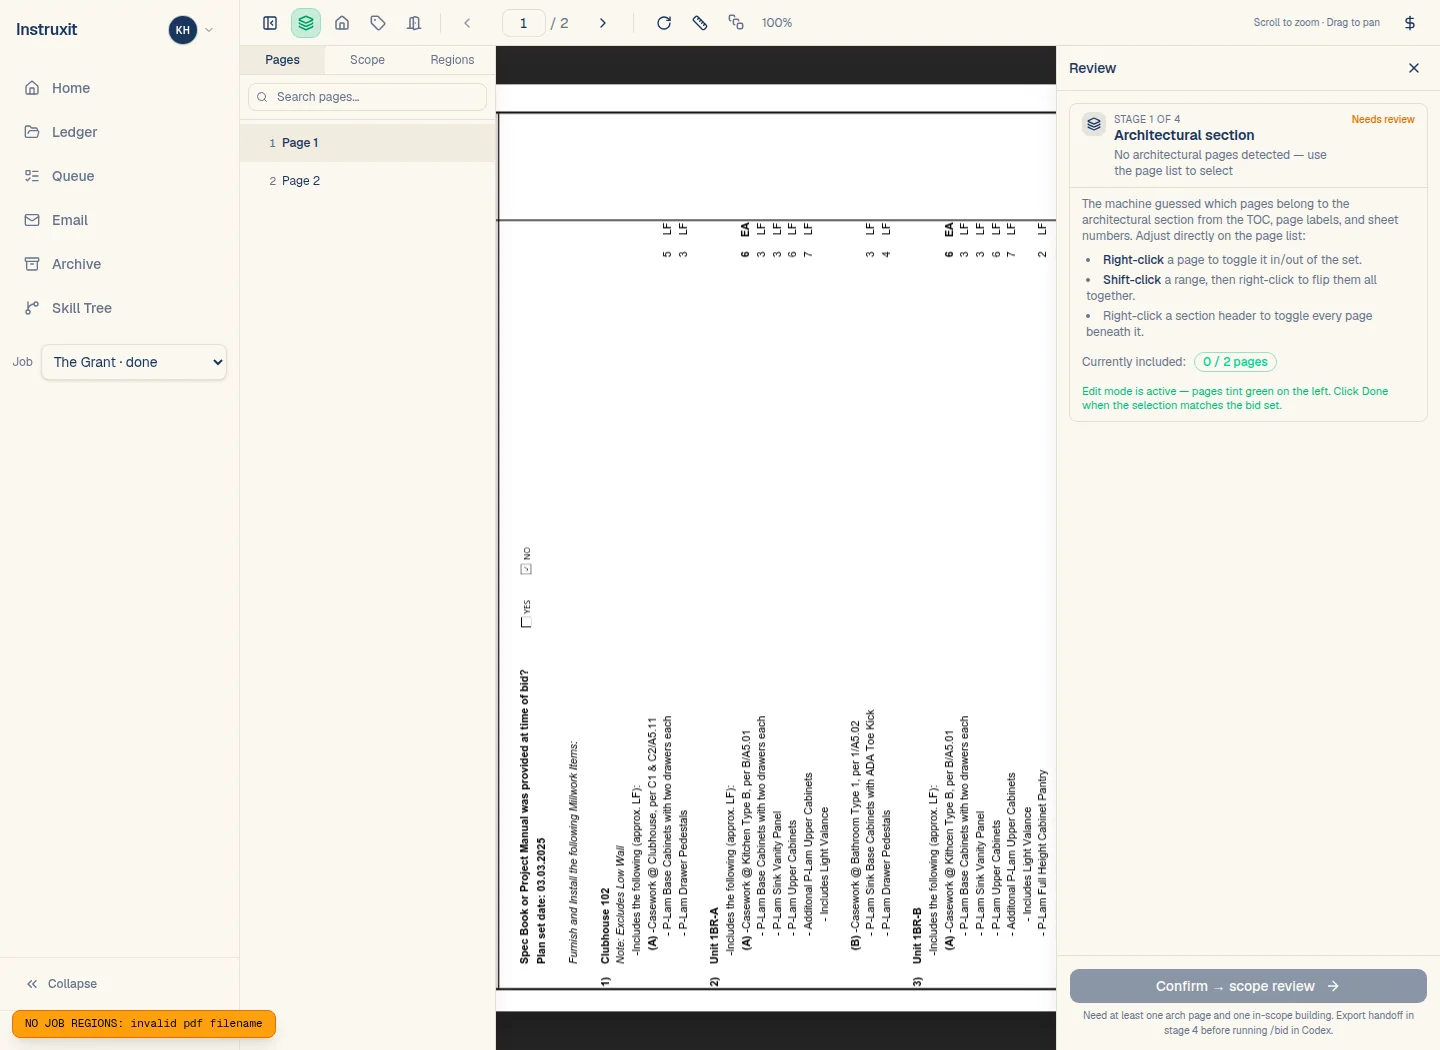Switch to the Pages tab
The height and width of the screenshot is (1050, 1440).
tap(282, 60)
